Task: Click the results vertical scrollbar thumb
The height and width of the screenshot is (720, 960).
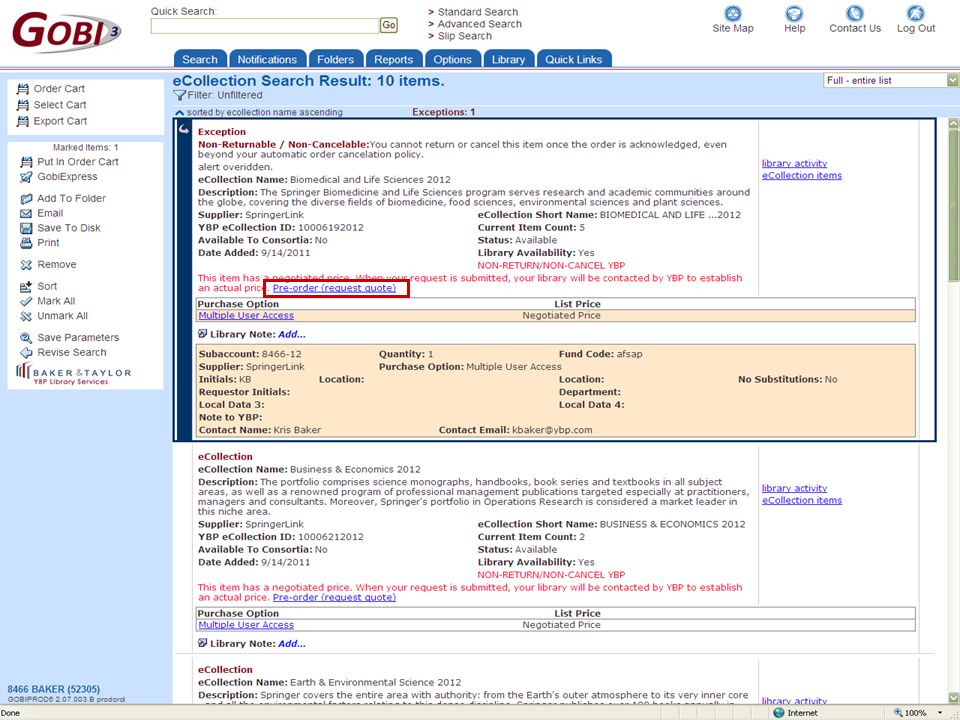Action: [x=953, y=205]
